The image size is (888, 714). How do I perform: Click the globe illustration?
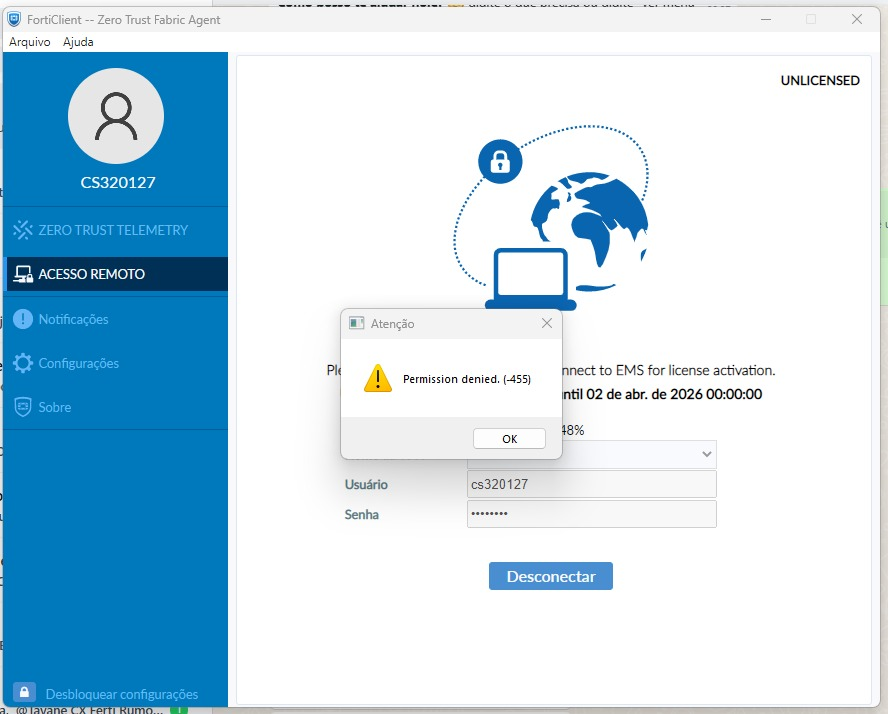coord(590,232)
